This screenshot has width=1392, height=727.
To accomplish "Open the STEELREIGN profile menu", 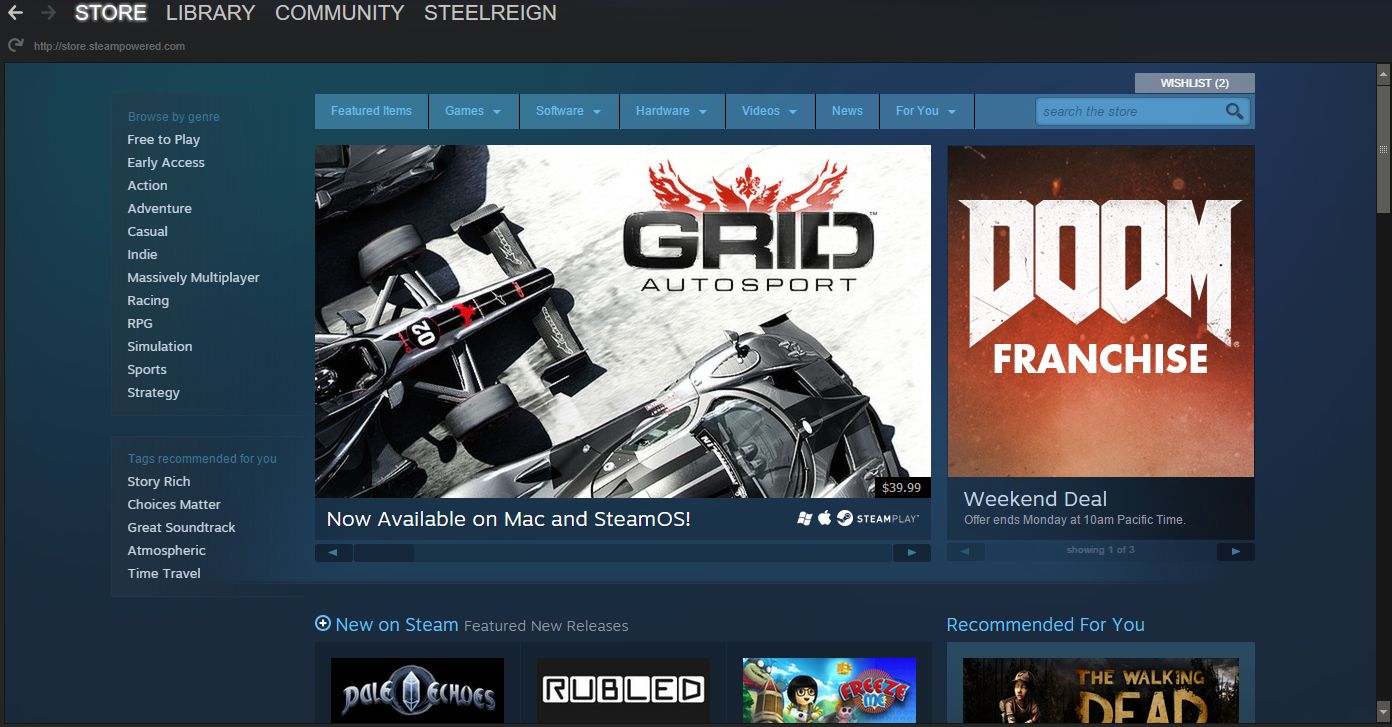I will 490,13.
